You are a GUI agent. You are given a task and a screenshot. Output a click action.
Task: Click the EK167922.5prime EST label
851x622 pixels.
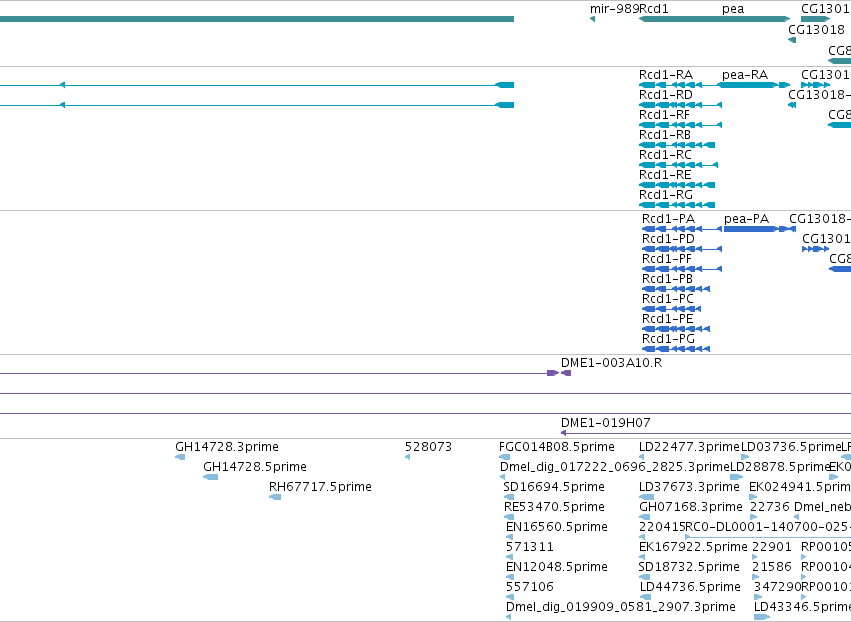click(693, 548)
